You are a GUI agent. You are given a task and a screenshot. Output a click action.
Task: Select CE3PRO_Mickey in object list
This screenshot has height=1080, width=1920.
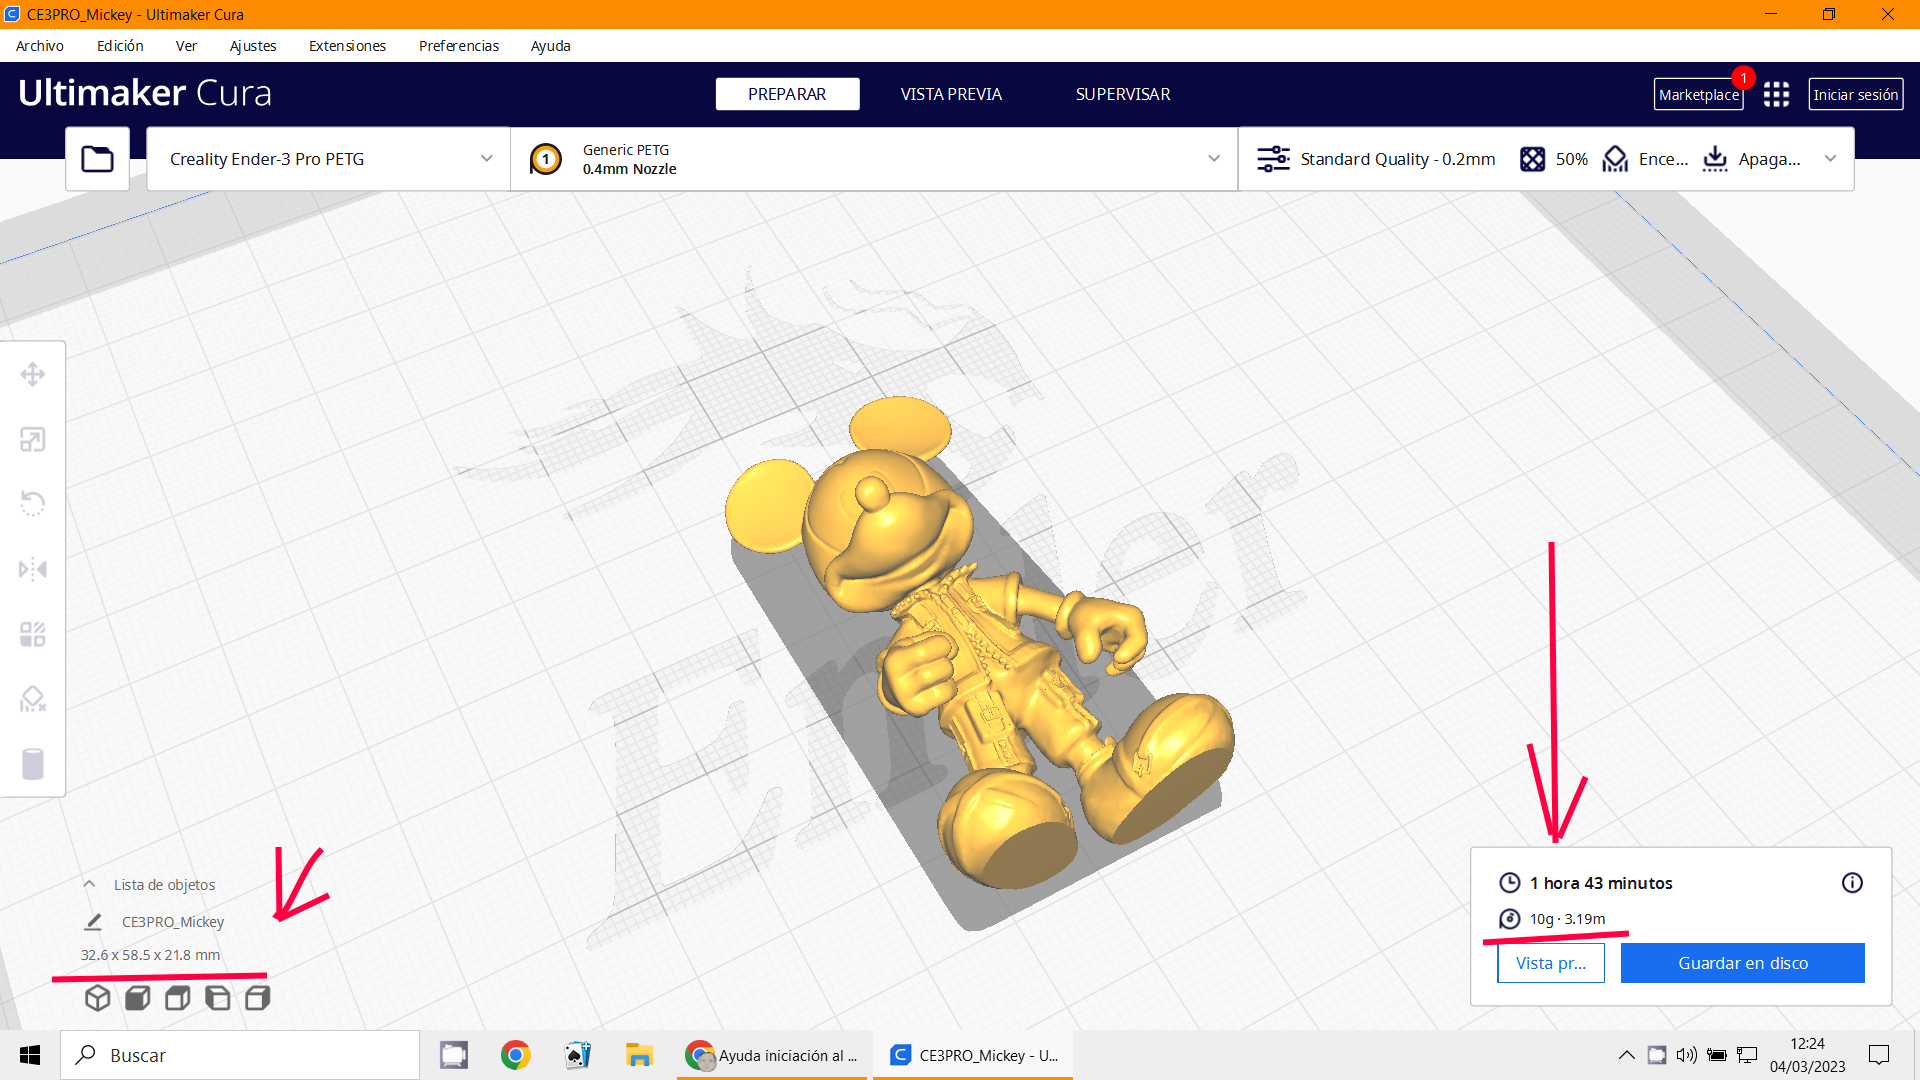pos(172,922)
